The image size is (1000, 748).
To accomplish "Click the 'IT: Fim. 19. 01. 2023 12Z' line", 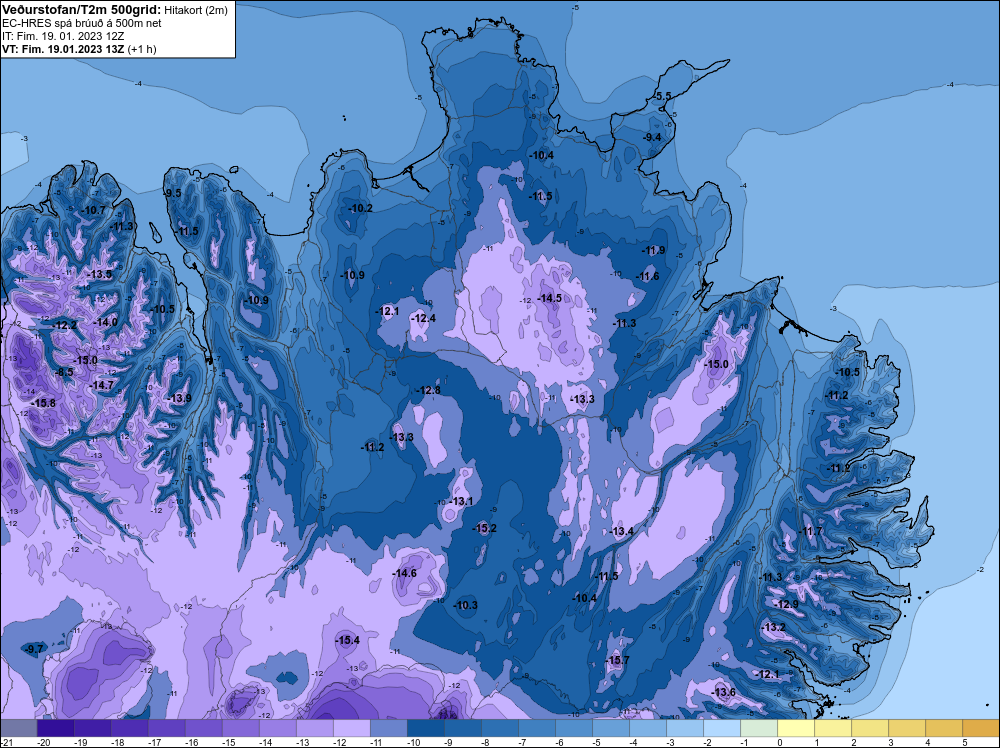I will [62, 36].
